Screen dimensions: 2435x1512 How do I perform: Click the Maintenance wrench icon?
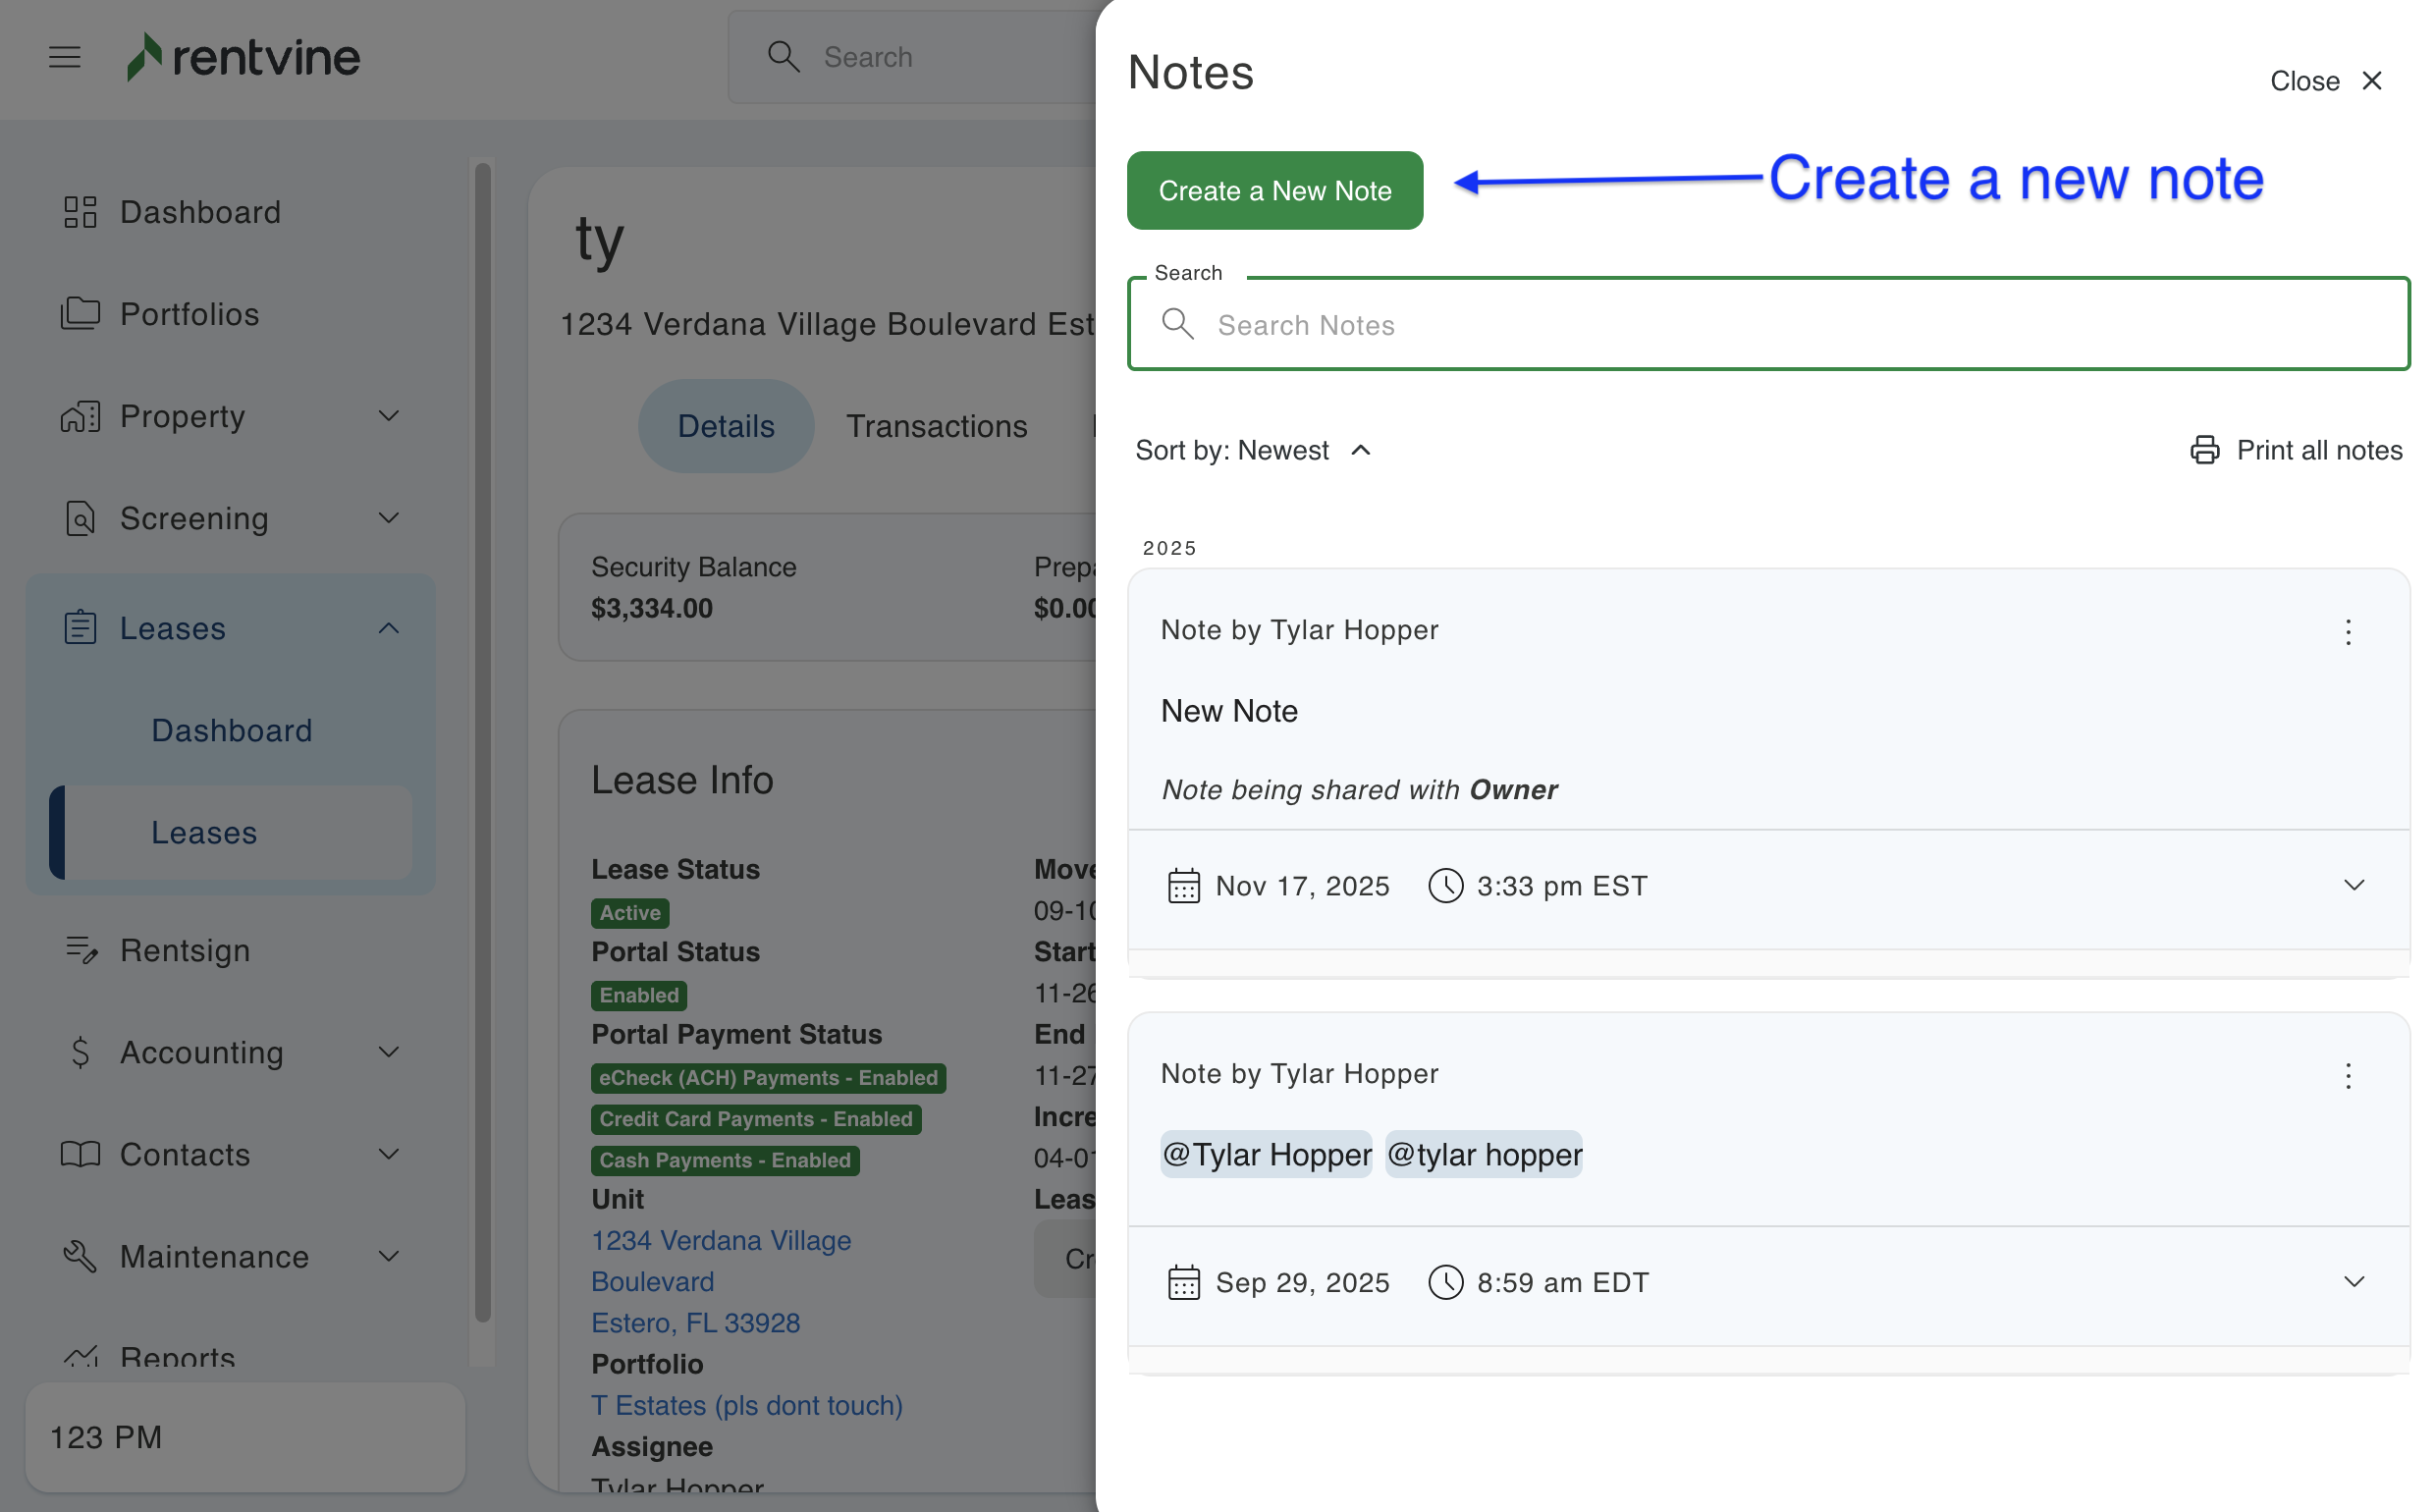point(80,1256)
